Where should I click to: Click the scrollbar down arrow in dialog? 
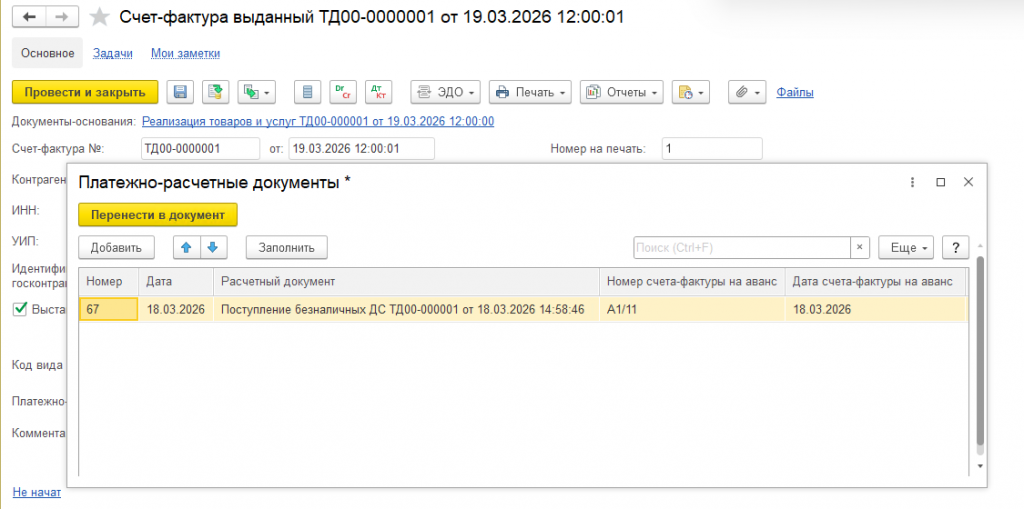979,465
